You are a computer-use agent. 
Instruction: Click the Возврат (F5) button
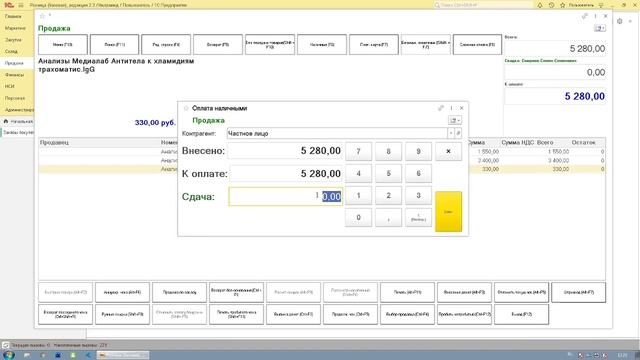click(x=218, y=44)
